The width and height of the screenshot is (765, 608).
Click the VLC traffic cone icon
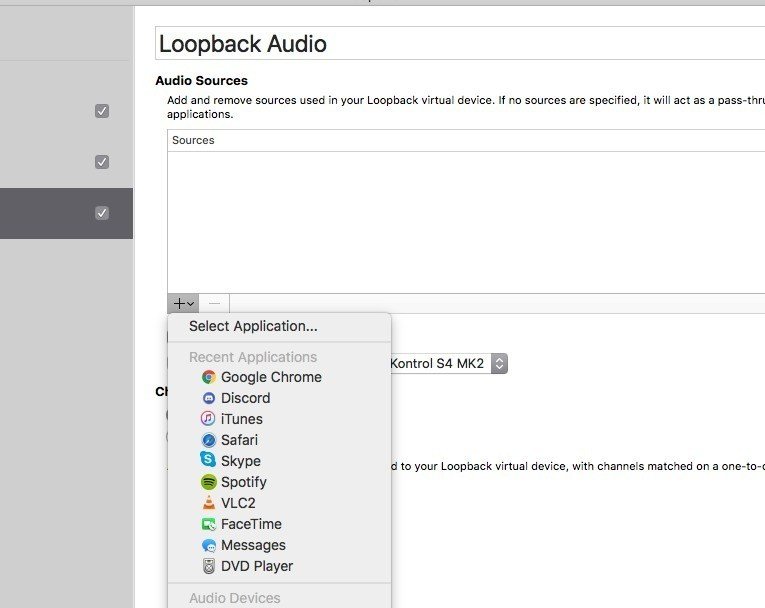[x=209, y=503]
